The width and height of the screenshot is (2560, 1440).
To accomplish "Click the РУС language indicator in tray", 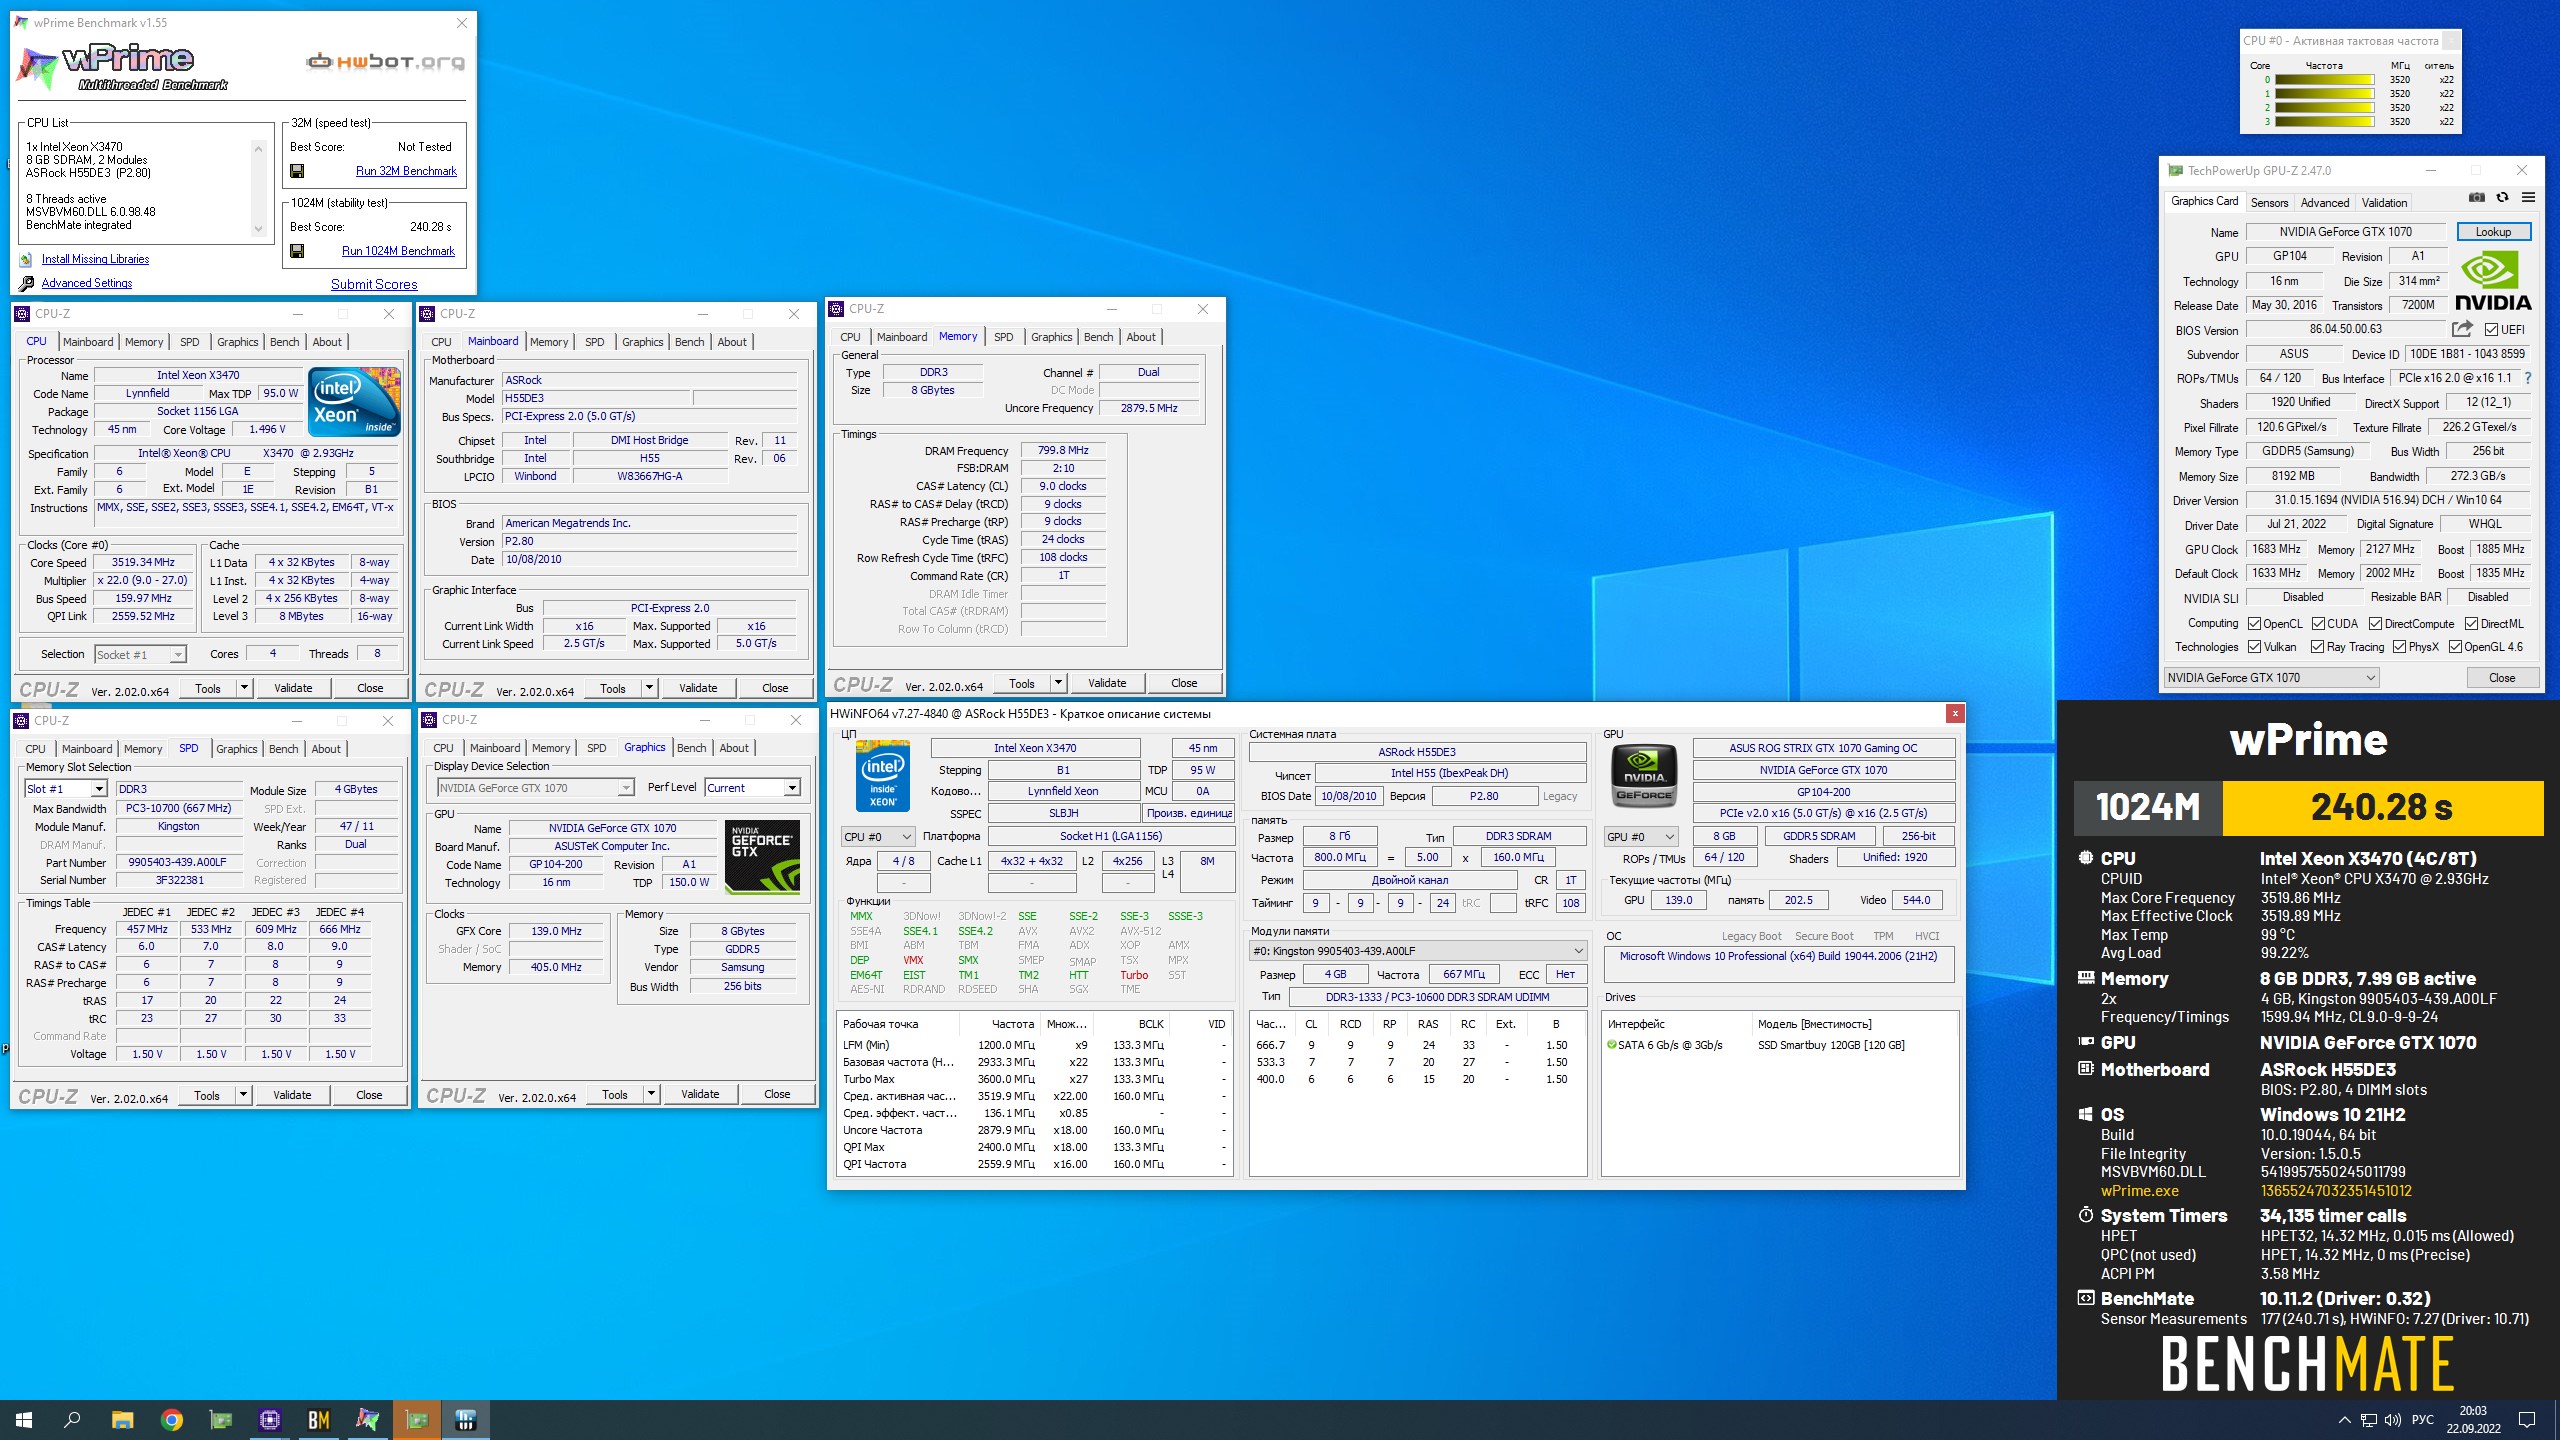I will pyautogui.click(x=2423, y=1420).
